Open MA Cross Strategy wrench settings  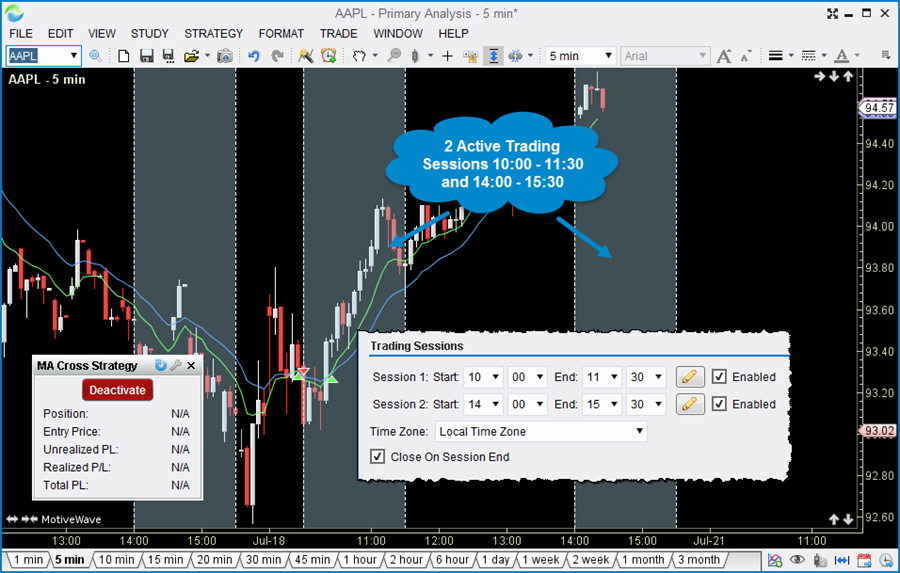pos(176,365)
